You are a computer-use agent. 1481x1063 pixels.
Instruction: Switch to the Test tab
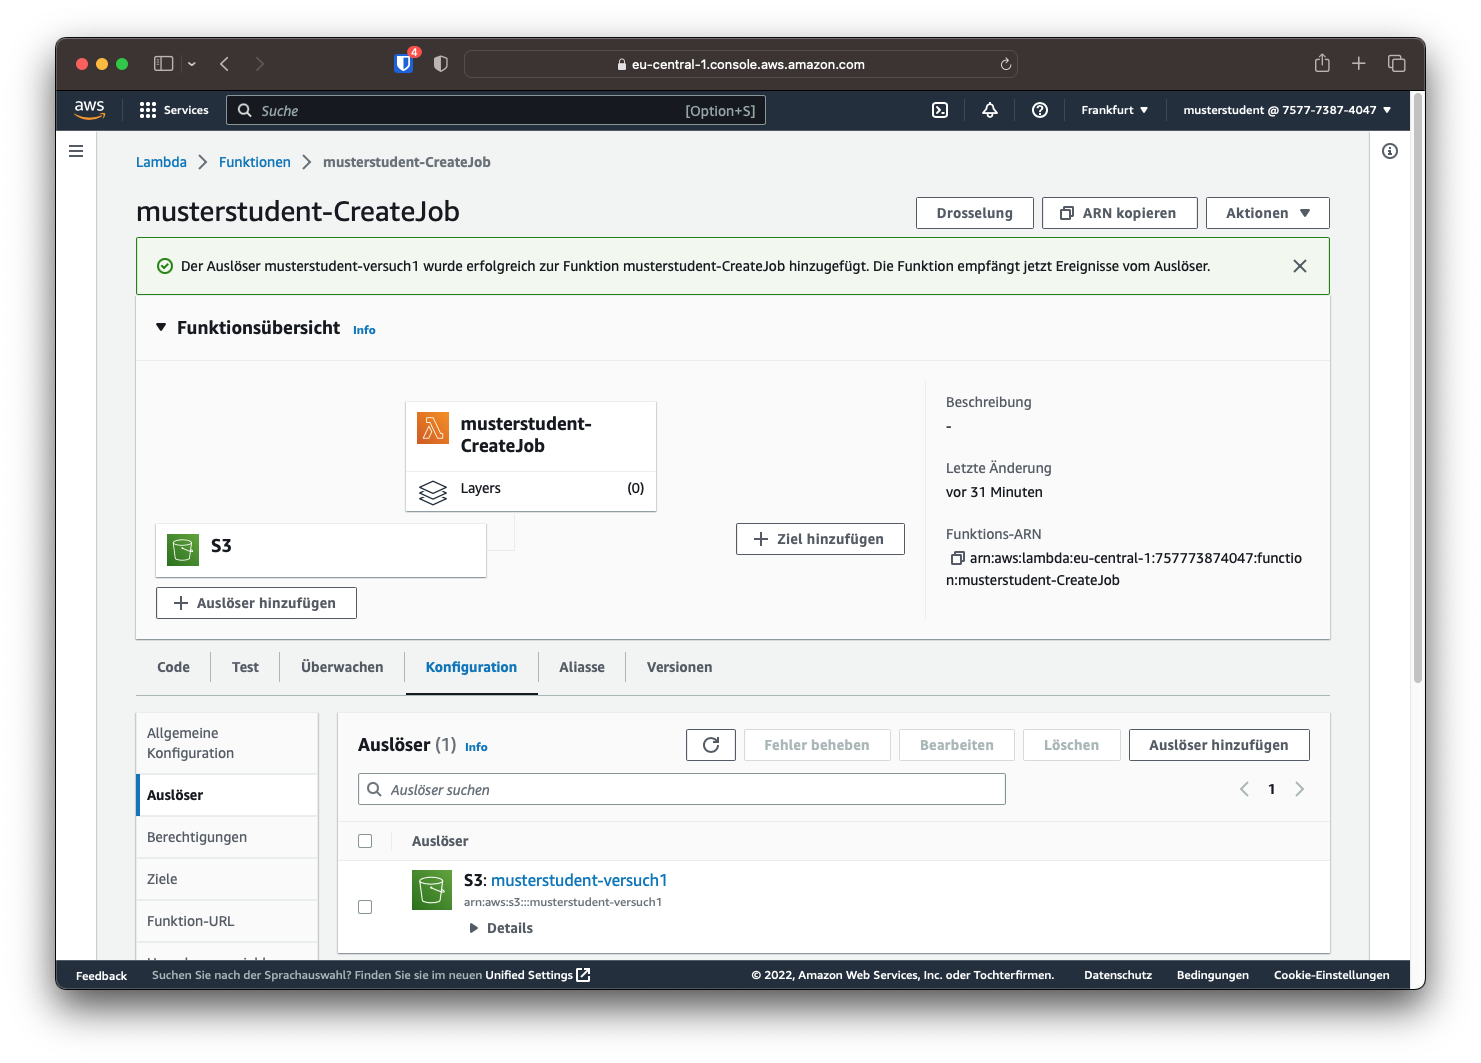click(245, 667)
